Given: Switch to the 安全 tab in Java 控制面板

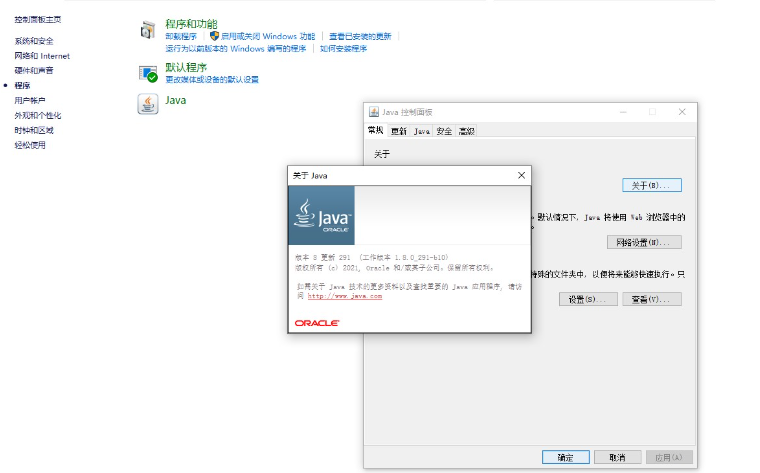Looking at the screenshot, I should point(444,131).
